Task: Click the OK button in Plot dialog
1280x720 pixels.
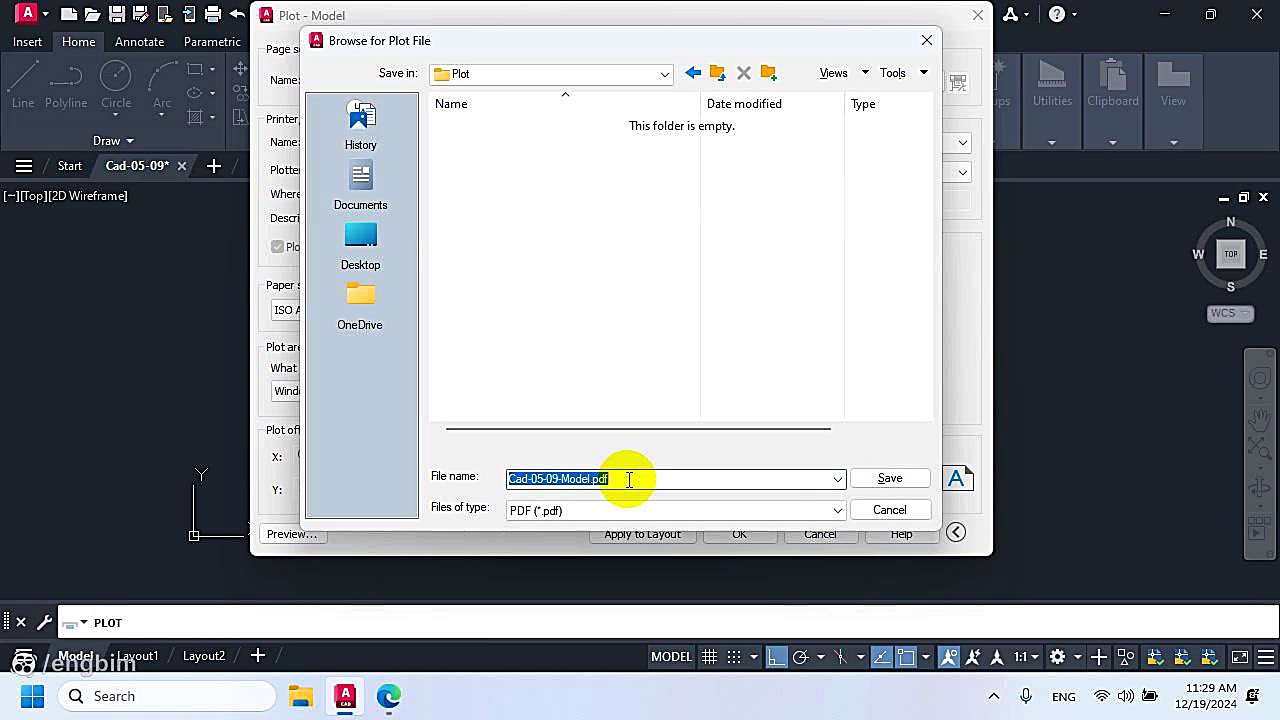Action: click(x=739, y=535)
